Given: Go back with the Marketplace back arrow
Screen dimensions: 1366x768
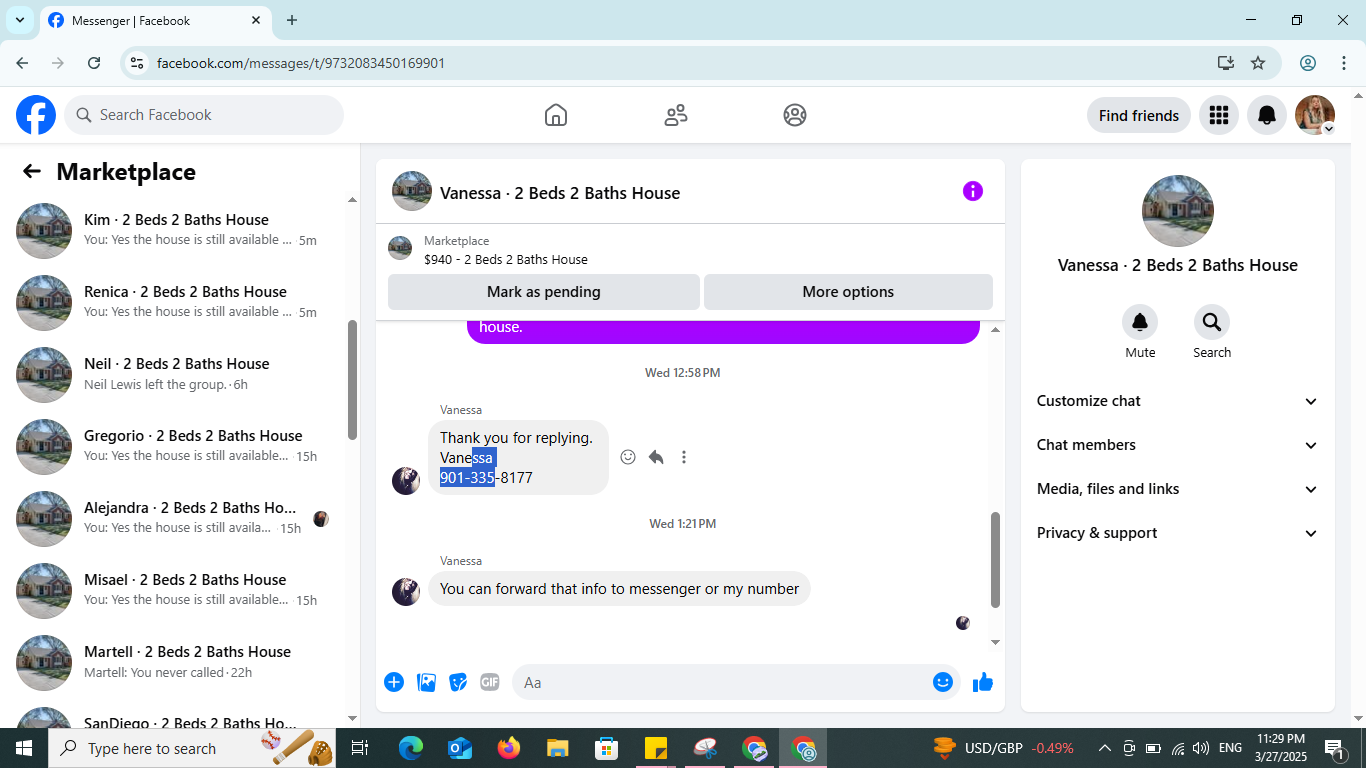Looking at the screenshot, I should click(x=32, y=171).
